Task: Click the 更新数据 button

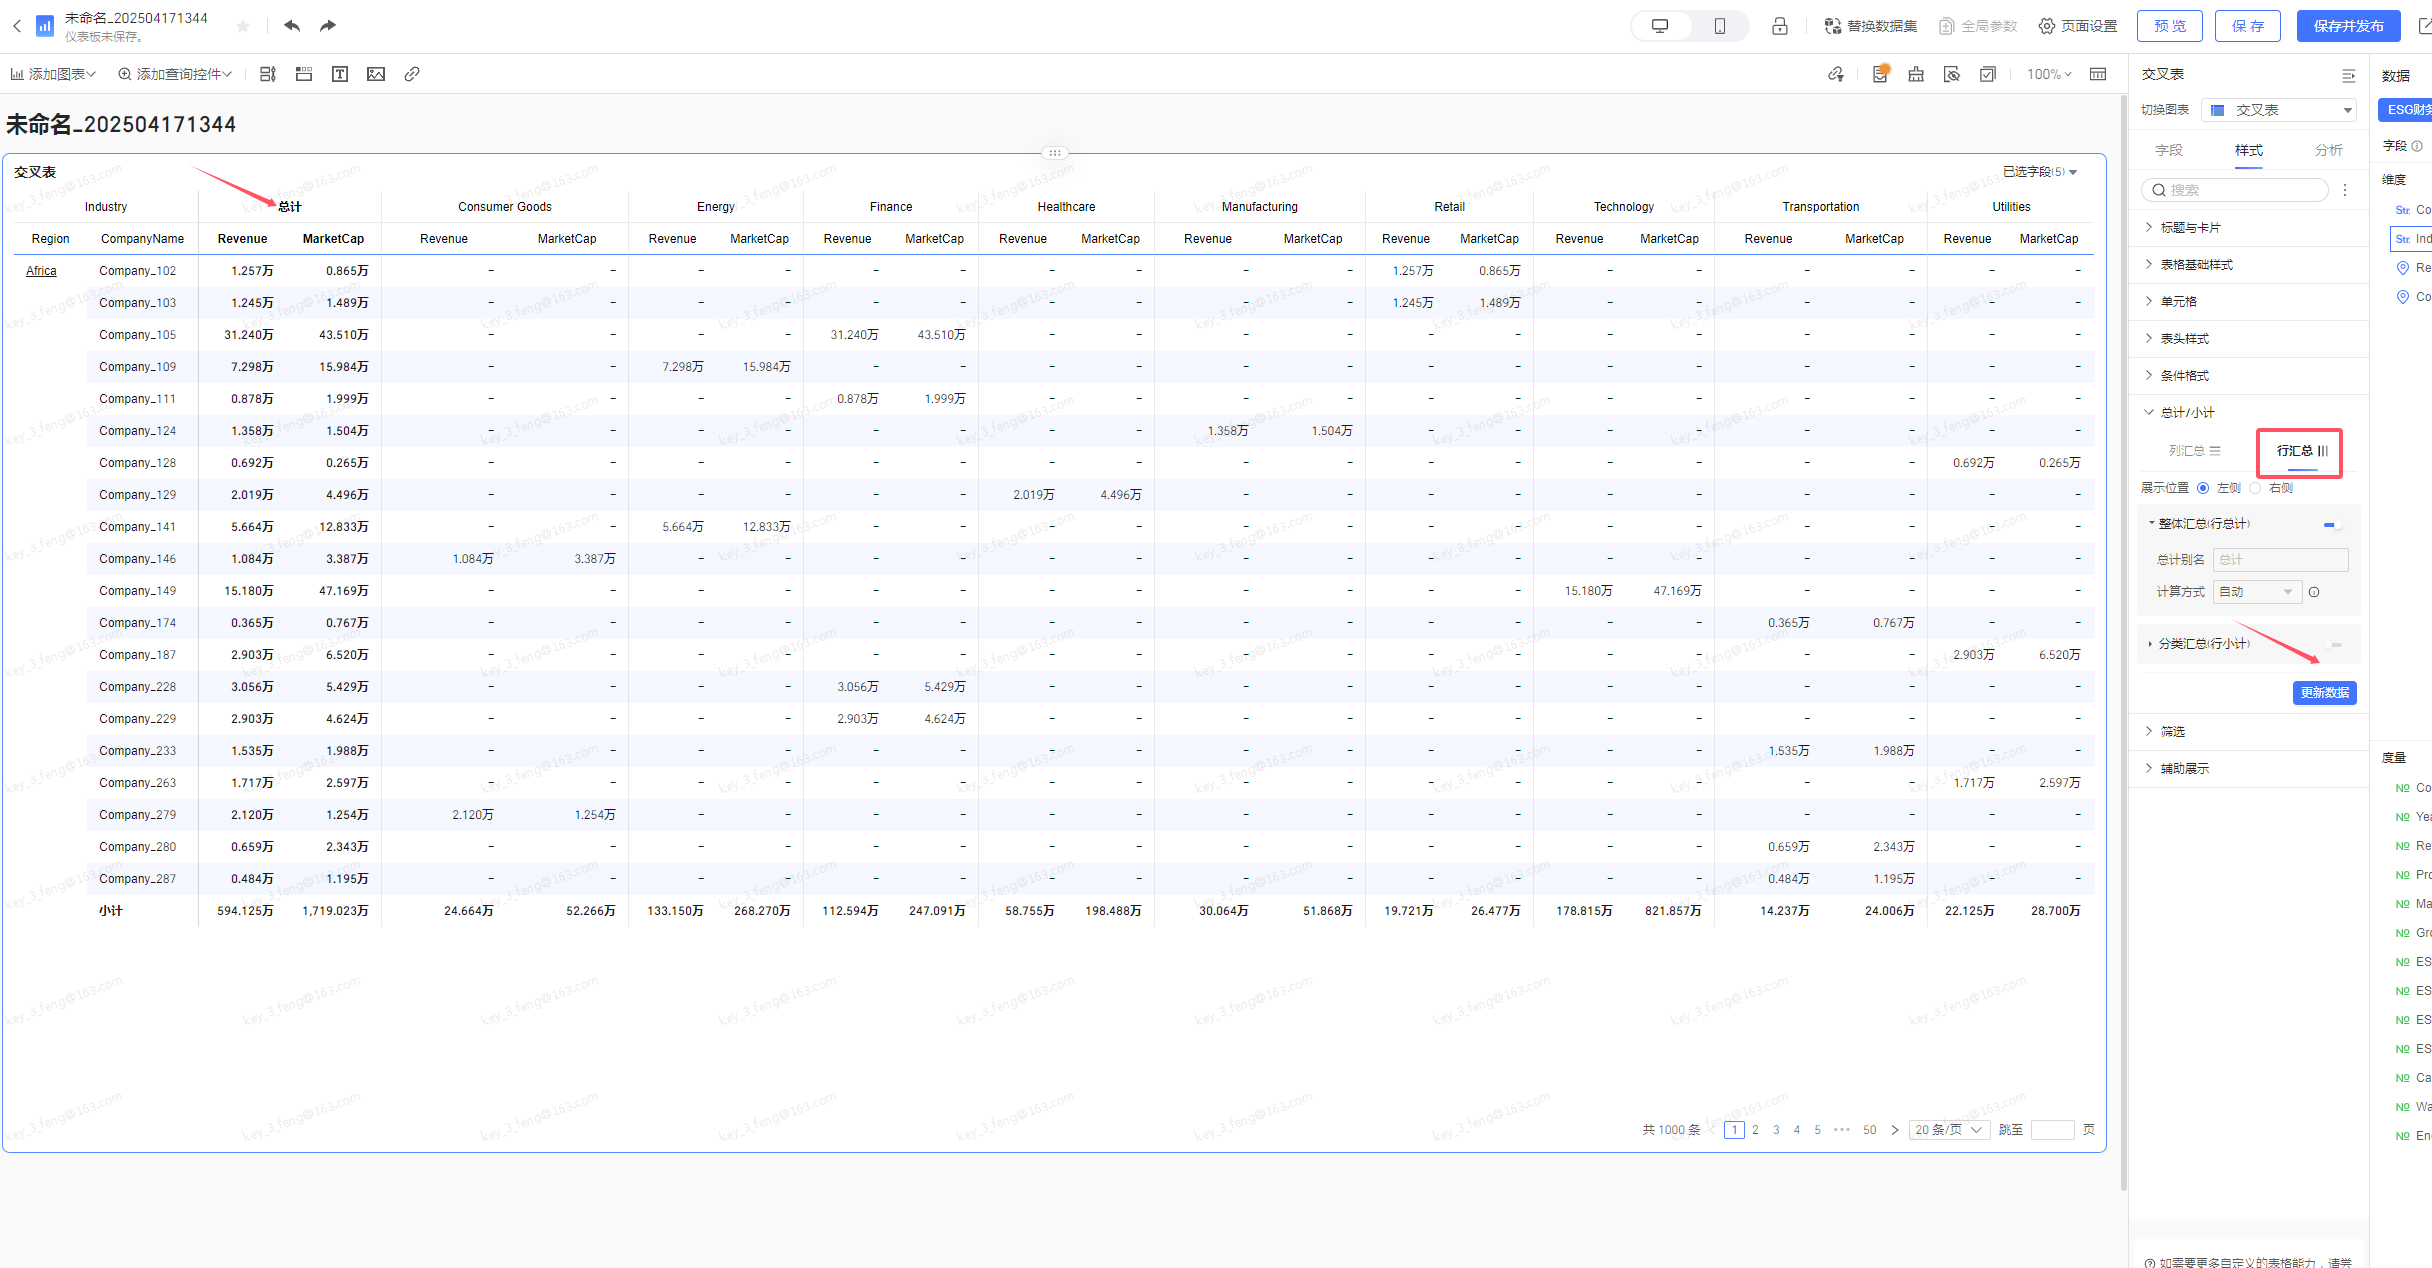Action: point(2324,693)
